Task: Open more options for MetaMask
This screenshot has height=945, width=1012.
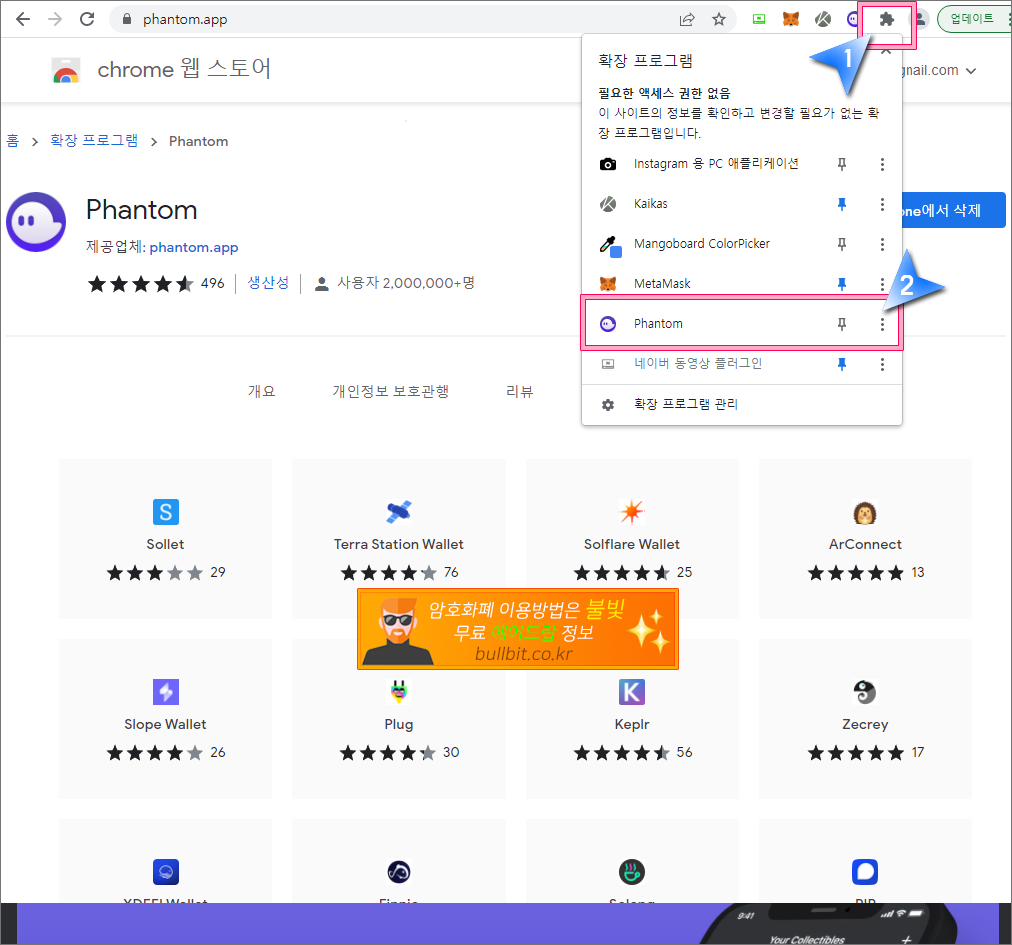Action: [882, 284]
